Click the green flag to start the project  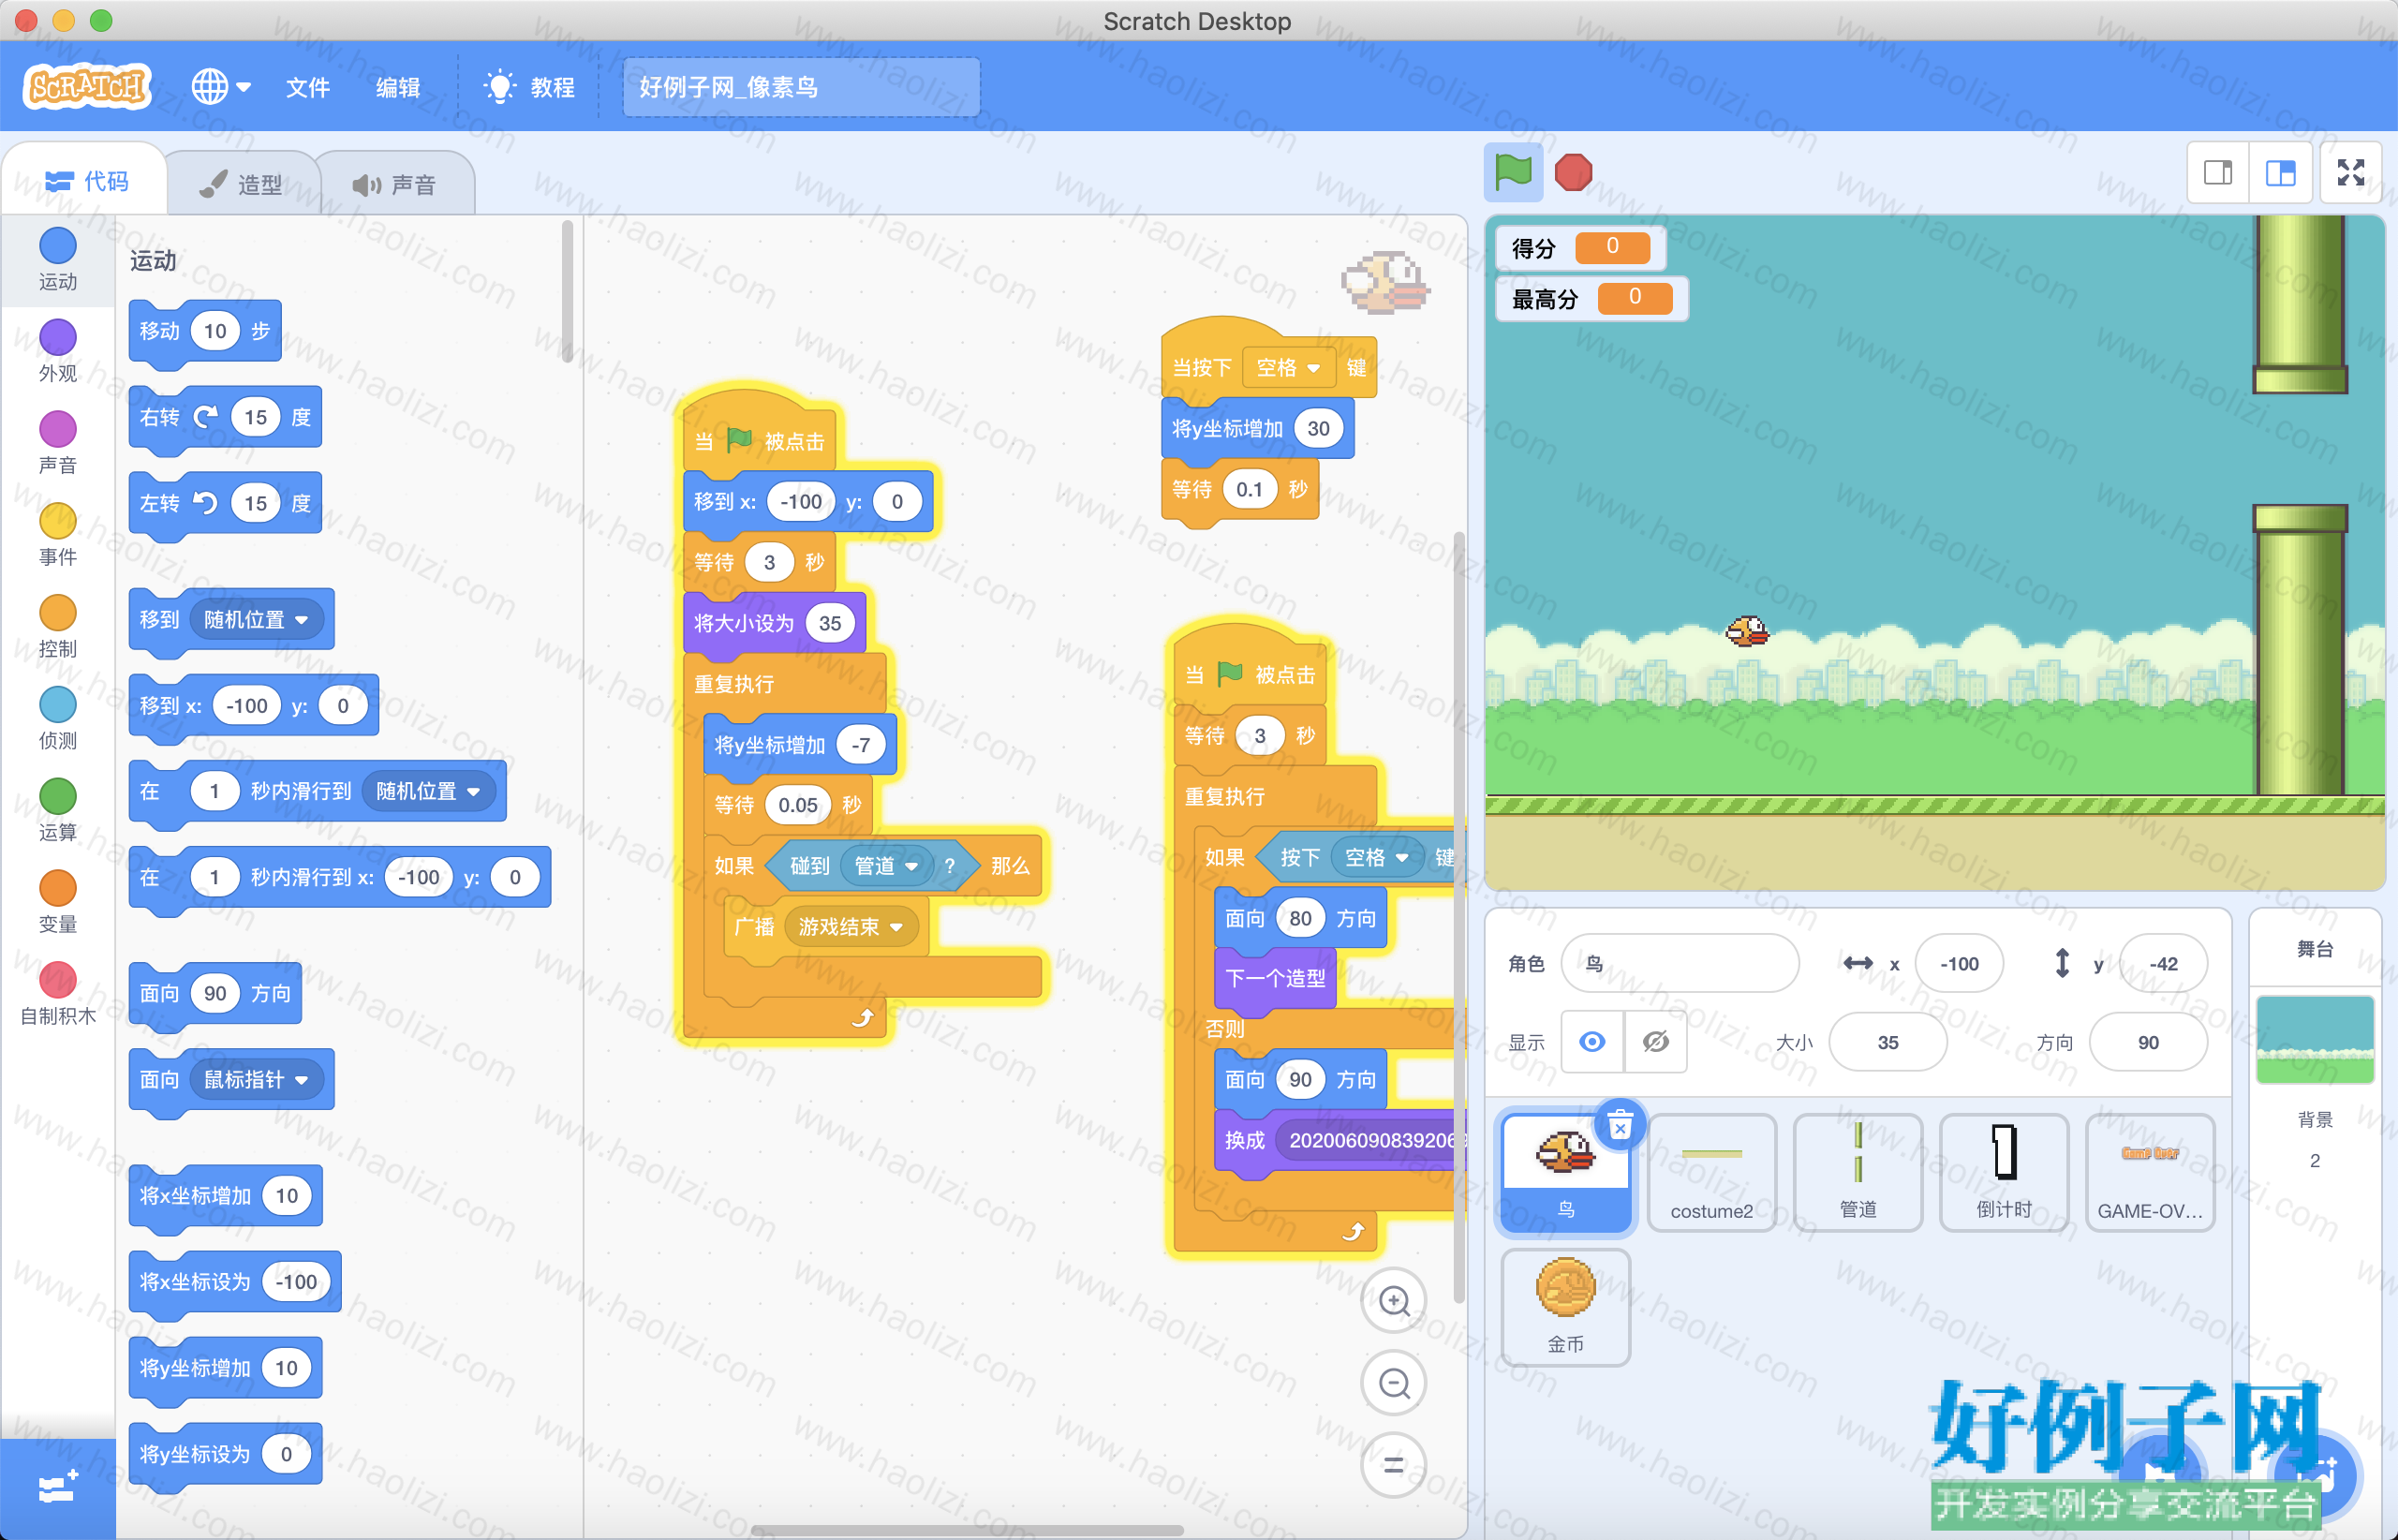click(x=1513, y=172)
